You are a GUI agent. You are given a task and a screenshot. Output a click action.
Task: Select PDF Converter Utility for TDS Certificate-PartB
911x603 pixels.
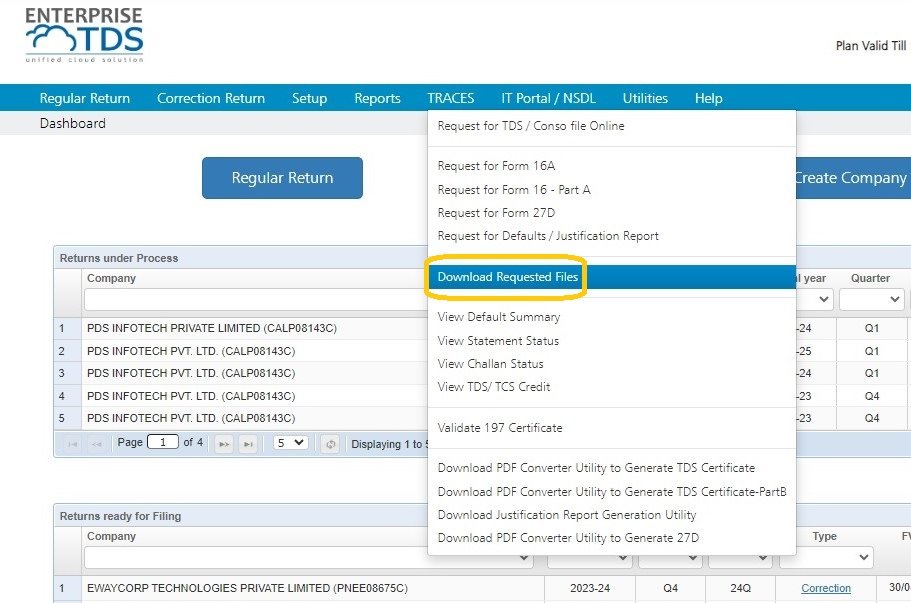tap(612, 492)
